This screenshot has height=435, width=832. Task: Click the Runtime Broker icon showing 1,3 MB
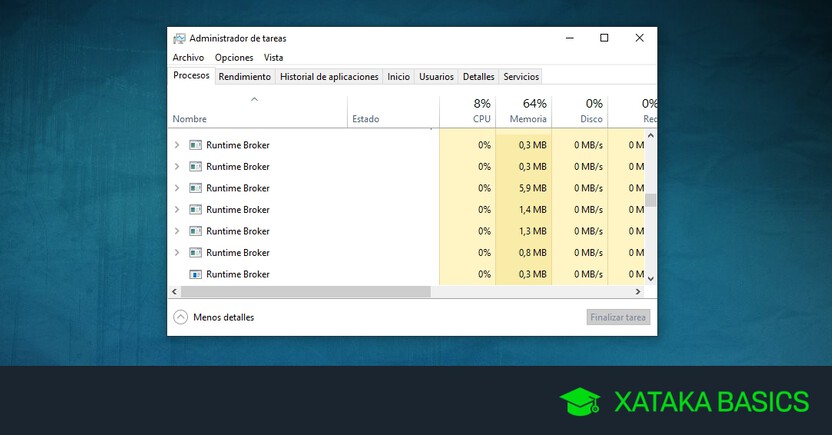[196, 231]
